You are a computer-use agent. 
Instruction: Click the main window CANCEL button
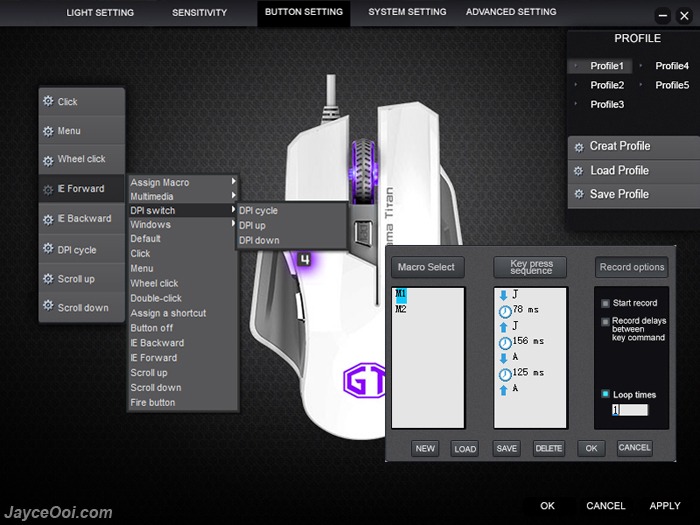(x=605, y=506)
